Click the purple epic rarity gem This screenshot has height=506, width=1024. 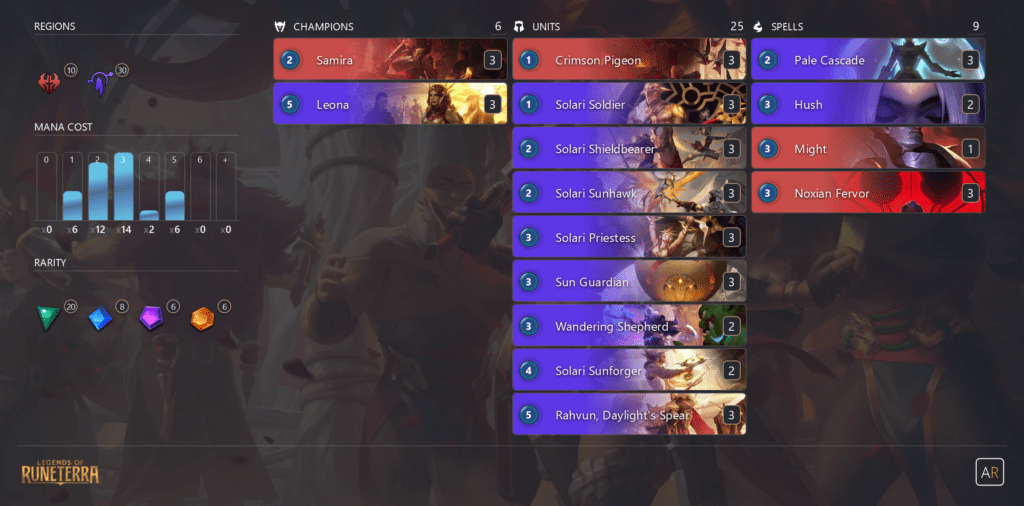pyautogui.click(x=151, y=318)
